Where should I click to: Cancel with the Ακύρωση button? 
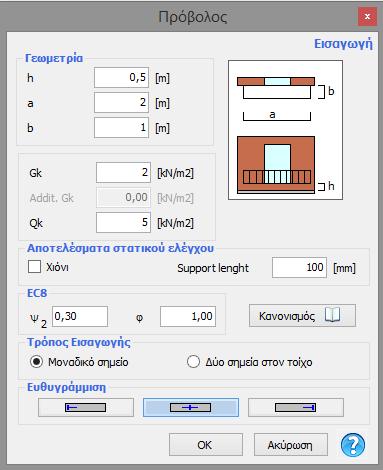(x=291, y=445)
